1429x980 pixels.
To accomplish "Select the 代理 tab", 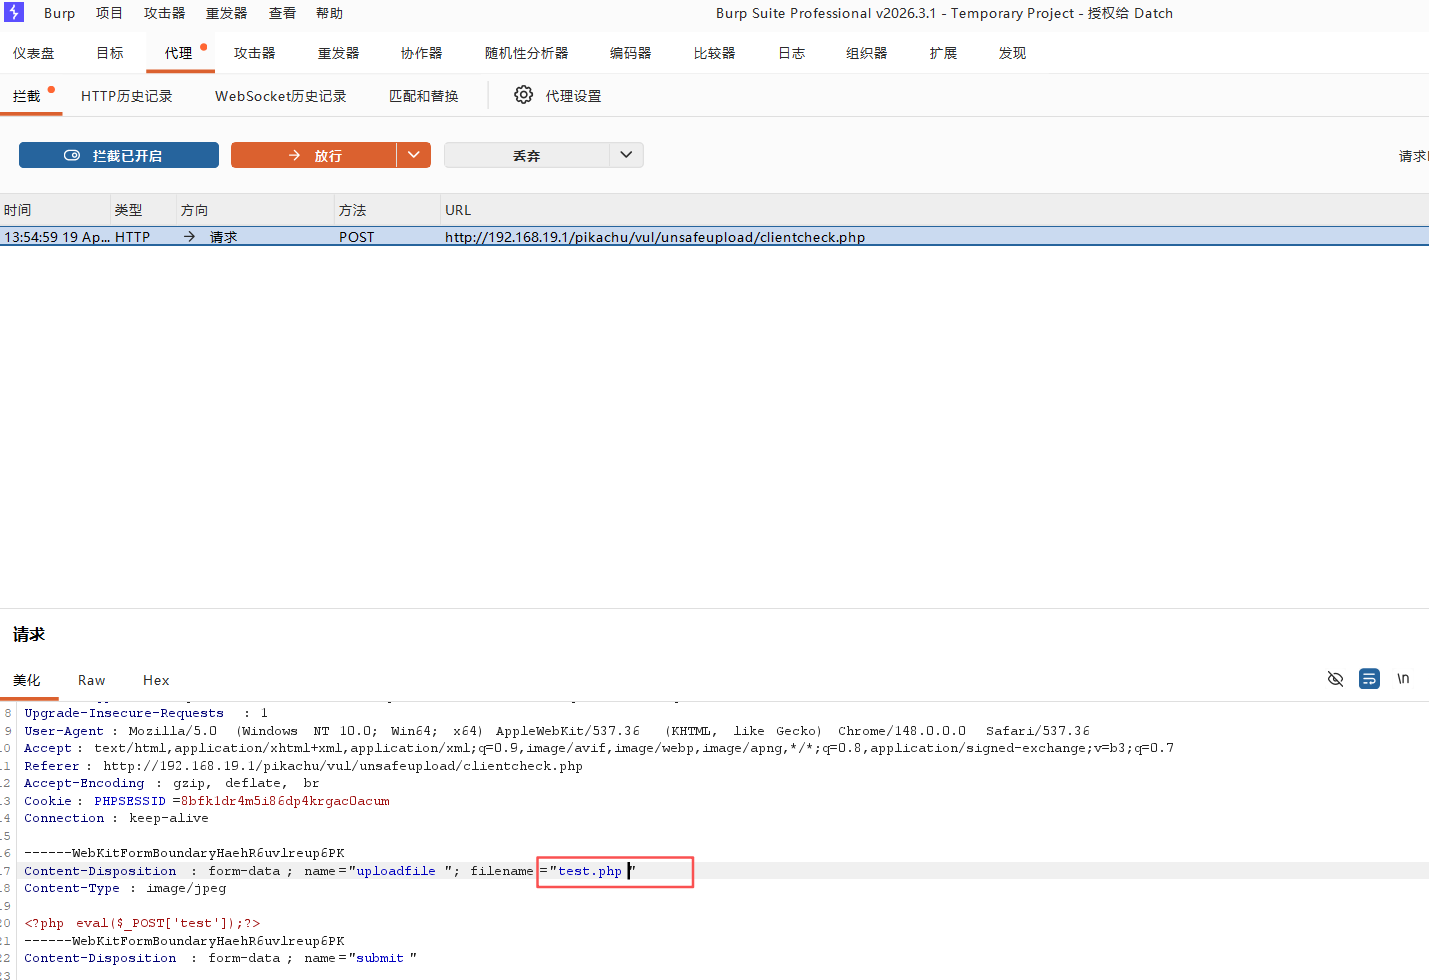I will [178, 53].
